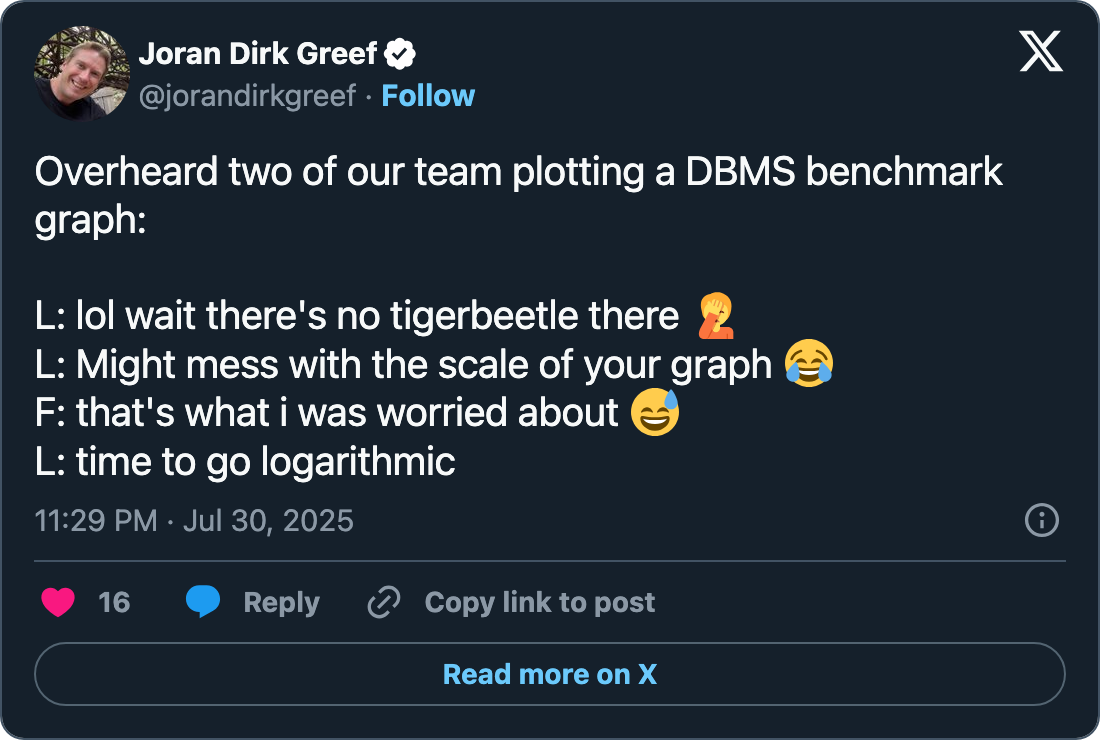
Task: Follow the tweet author
Action: pyautogui.click(x=428, y=96)
